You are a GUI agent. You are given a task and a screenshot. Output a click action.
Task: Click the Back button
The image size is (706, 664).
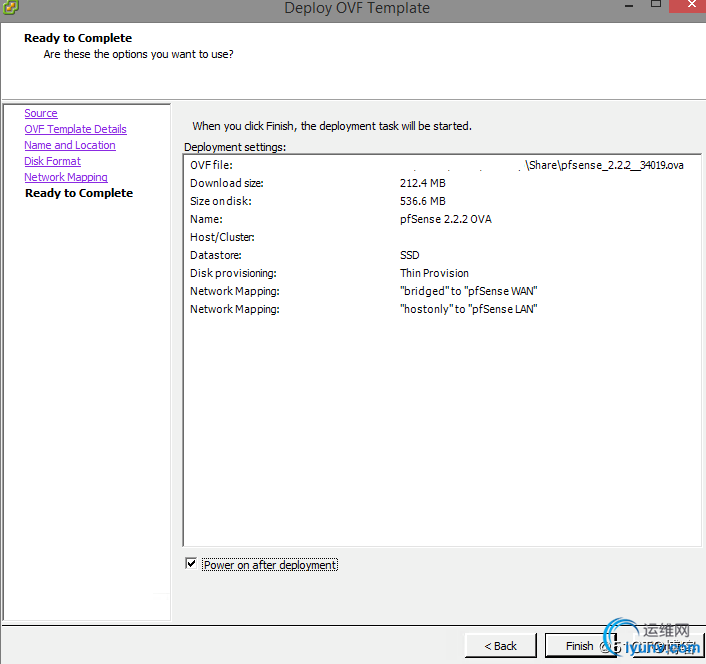[x=501, y=646]
